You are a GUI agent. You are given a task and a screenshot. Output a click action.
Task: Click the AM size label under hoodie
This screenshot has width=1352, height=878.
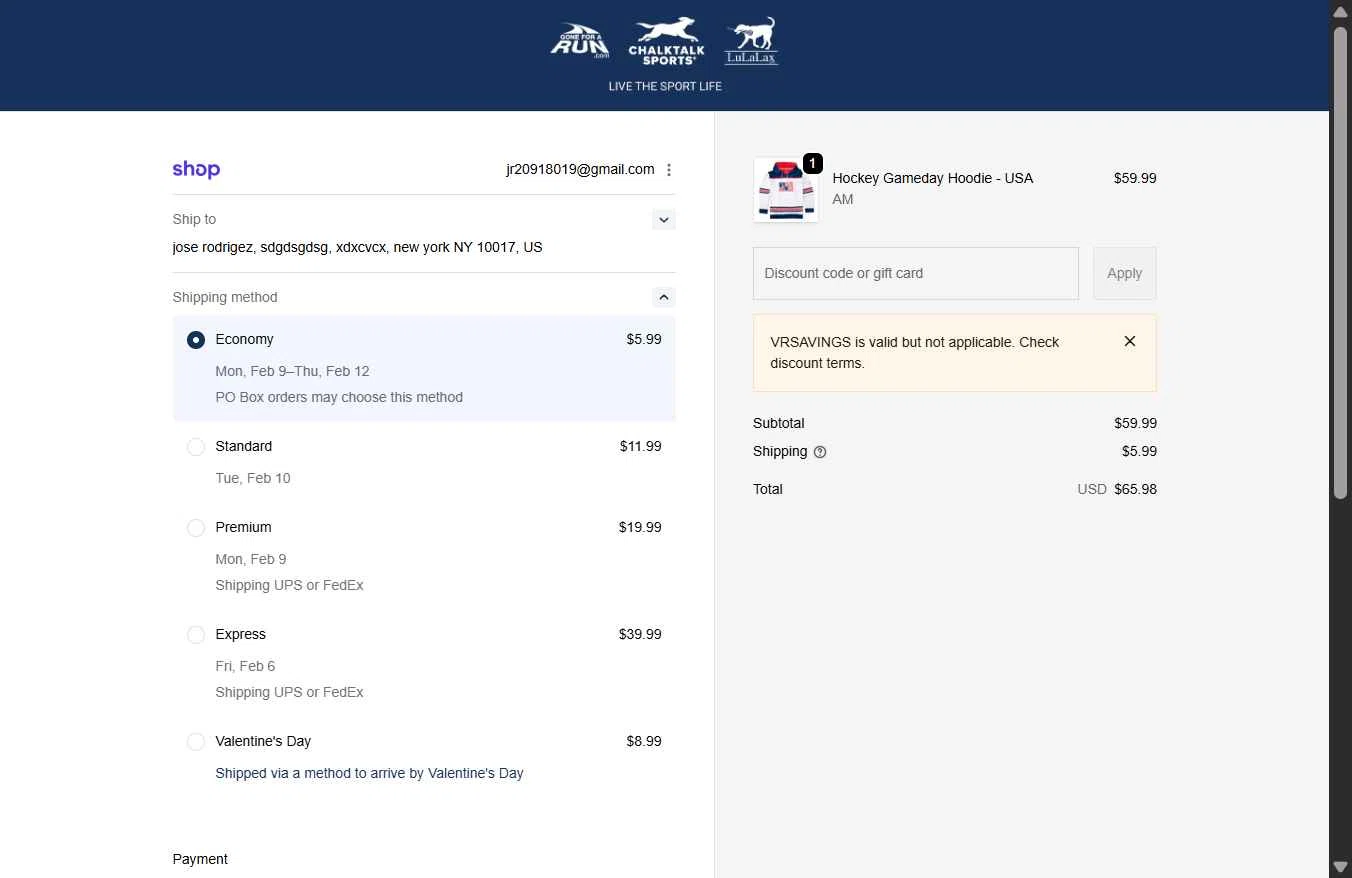(843, 199)
